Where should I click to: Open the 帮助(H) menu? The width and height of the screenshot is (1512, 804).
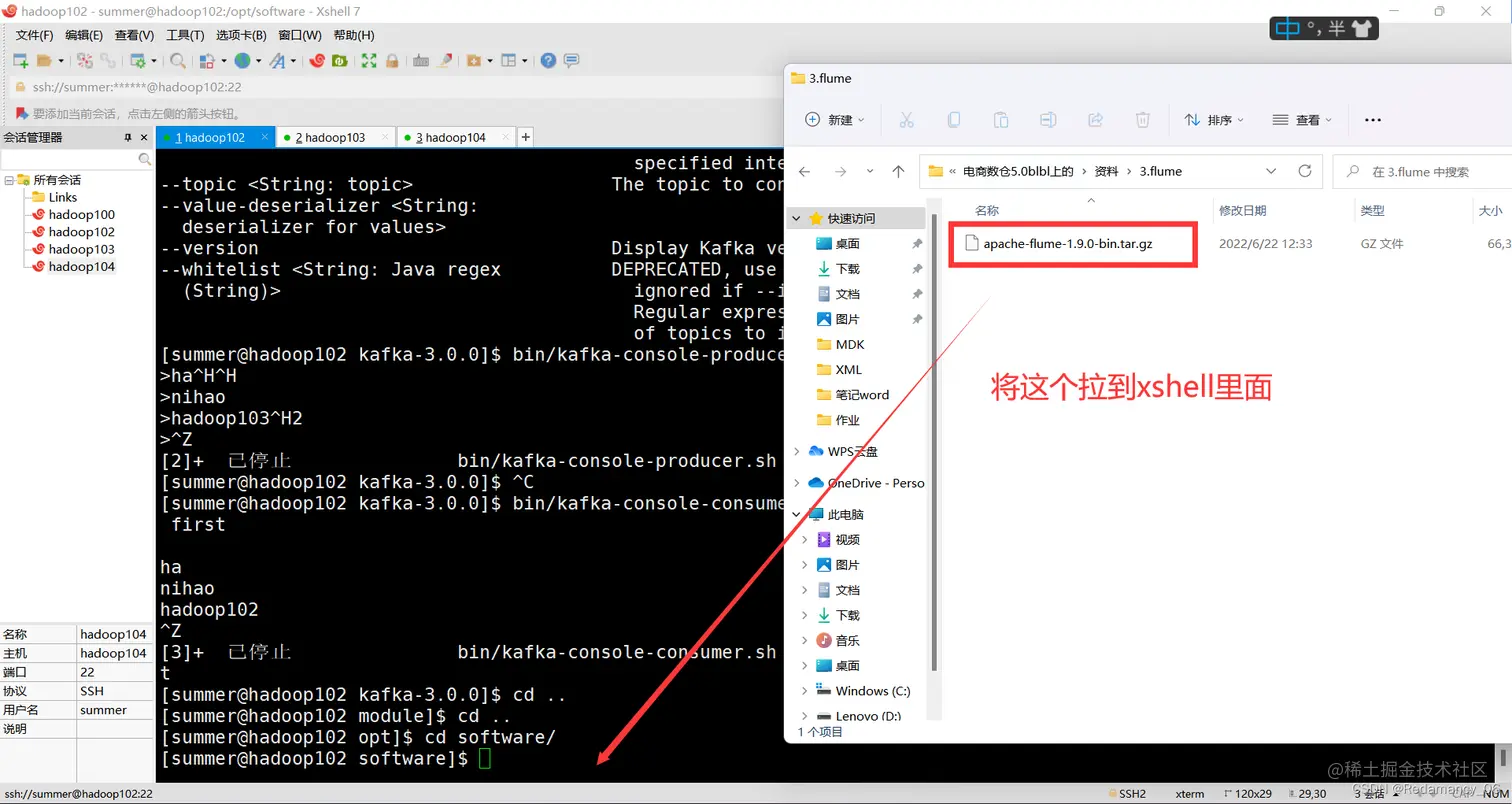tap(354, 35)
